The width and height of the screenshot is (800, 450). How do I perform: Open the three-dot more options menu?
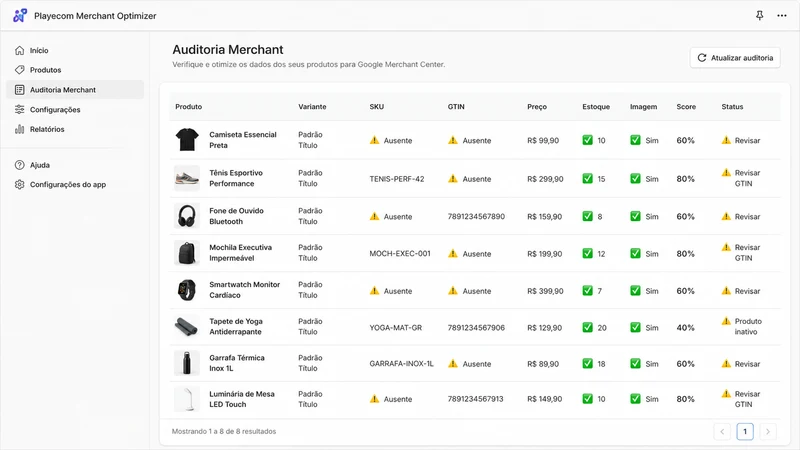(x=782, y=15)
